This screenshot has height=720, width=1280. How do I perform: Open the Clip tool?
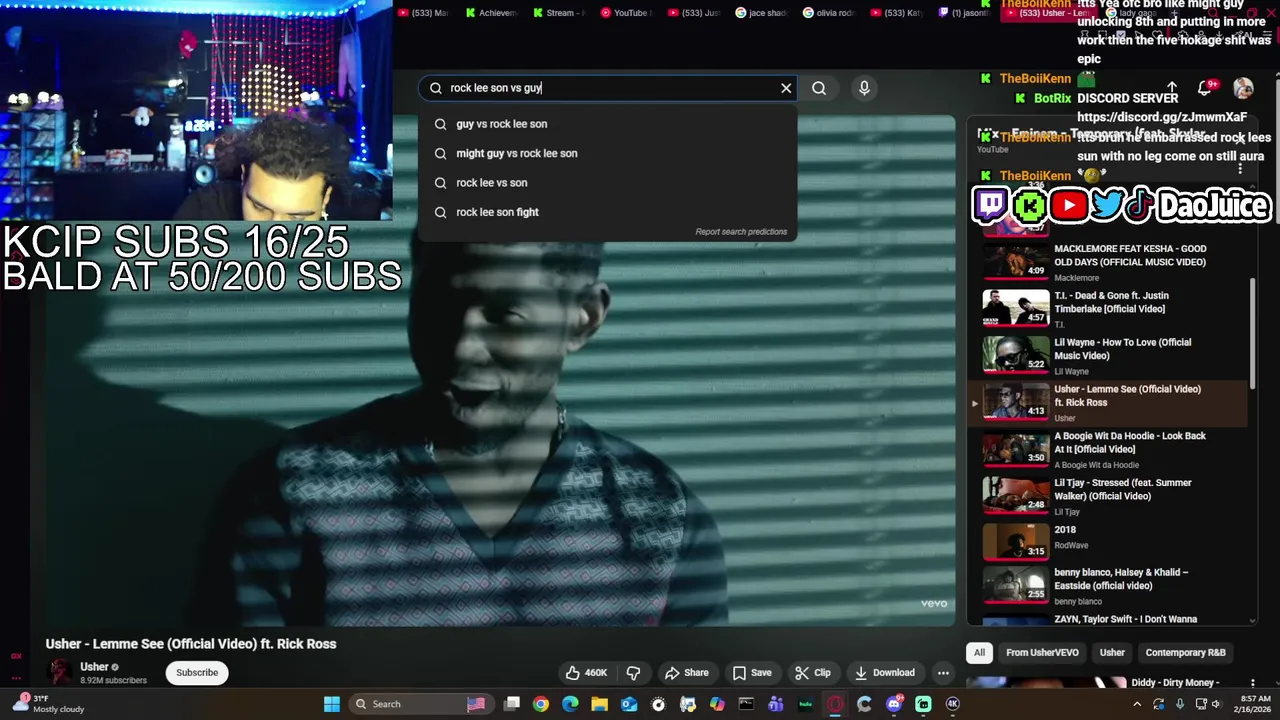point(813,673)
